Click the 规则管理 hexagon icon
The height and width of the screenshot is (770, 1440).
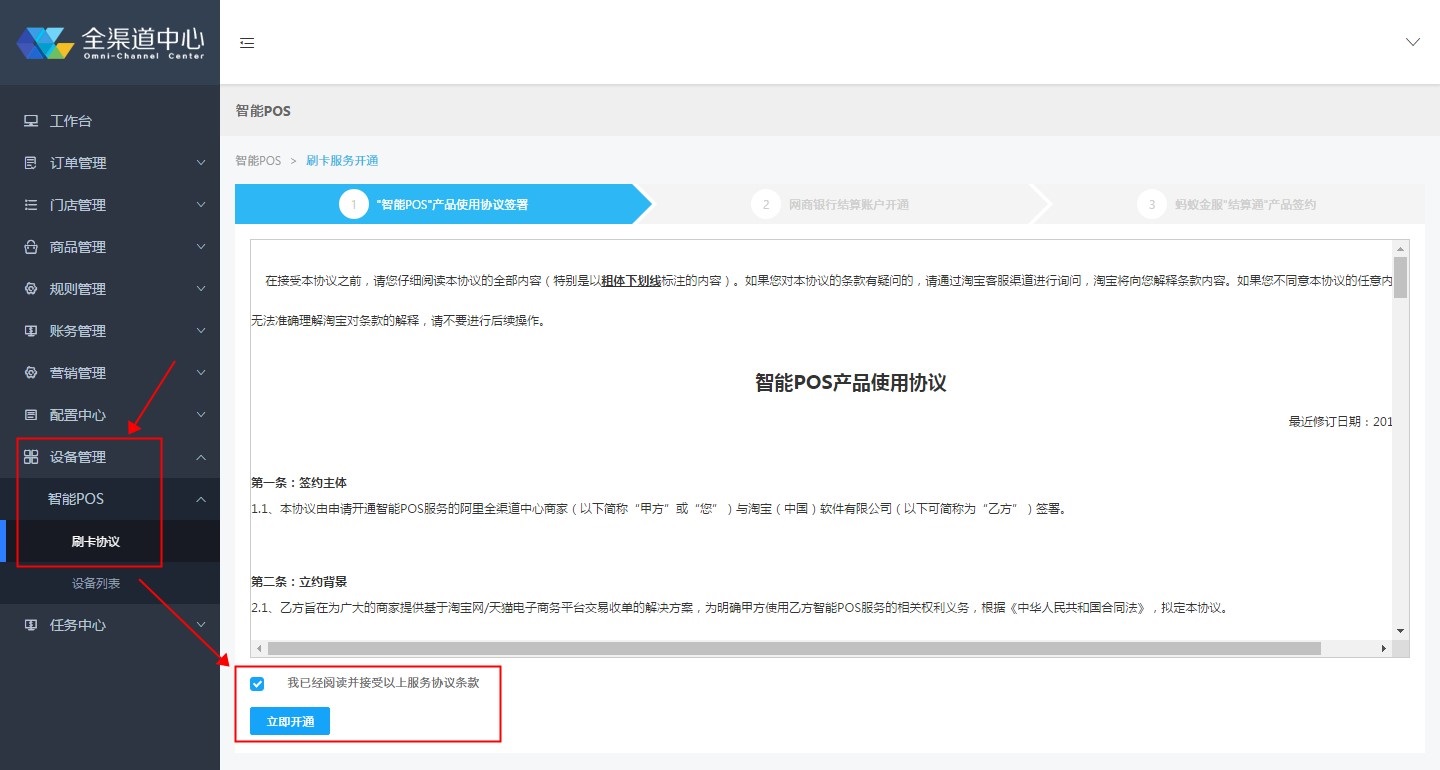31,289
